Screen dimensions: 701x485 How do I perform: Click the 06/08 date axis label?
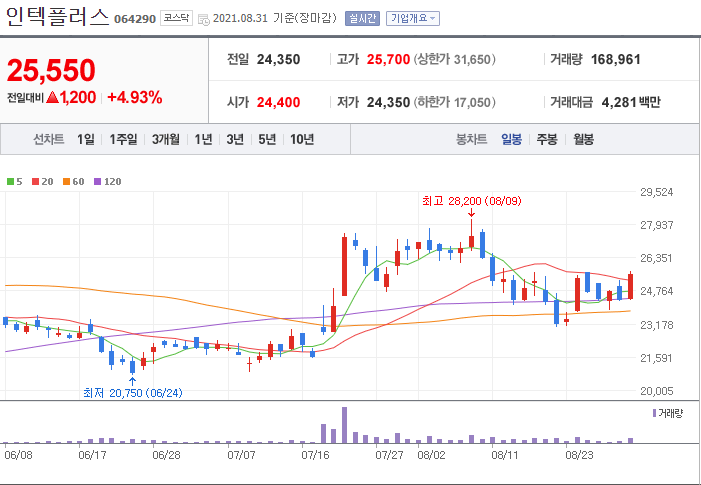click(18, 455)
